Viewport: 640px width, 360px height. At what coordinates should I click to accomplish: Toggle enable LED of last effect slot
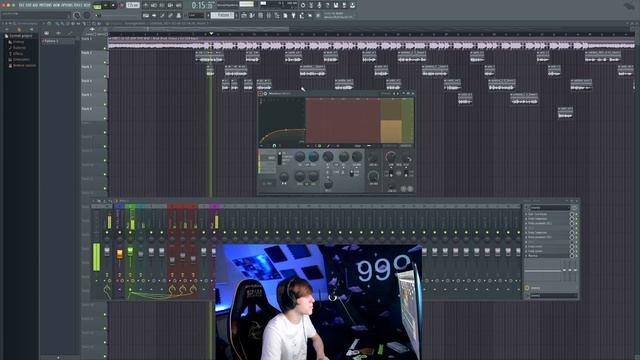pos(577,256)
